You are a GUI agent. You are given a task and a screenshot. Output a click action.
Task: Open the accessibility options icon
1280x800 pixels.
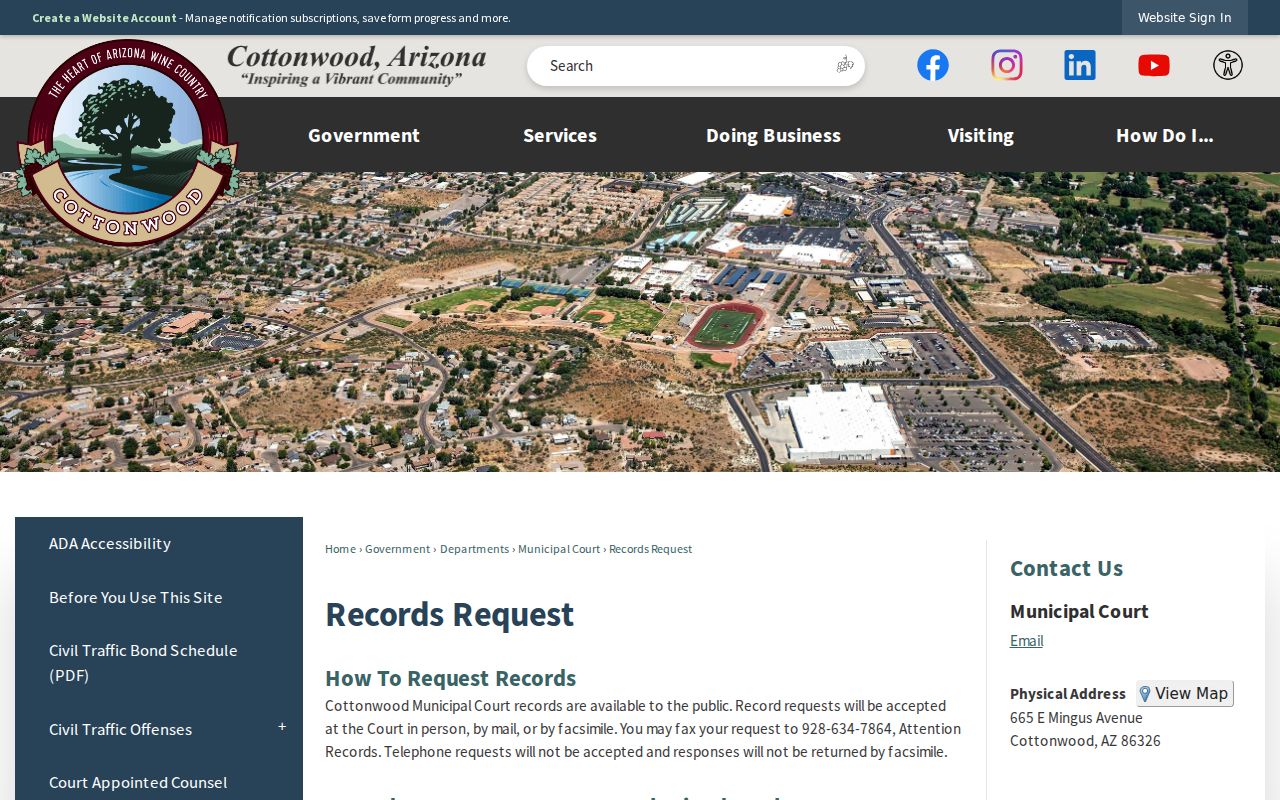pos(1228,65)
